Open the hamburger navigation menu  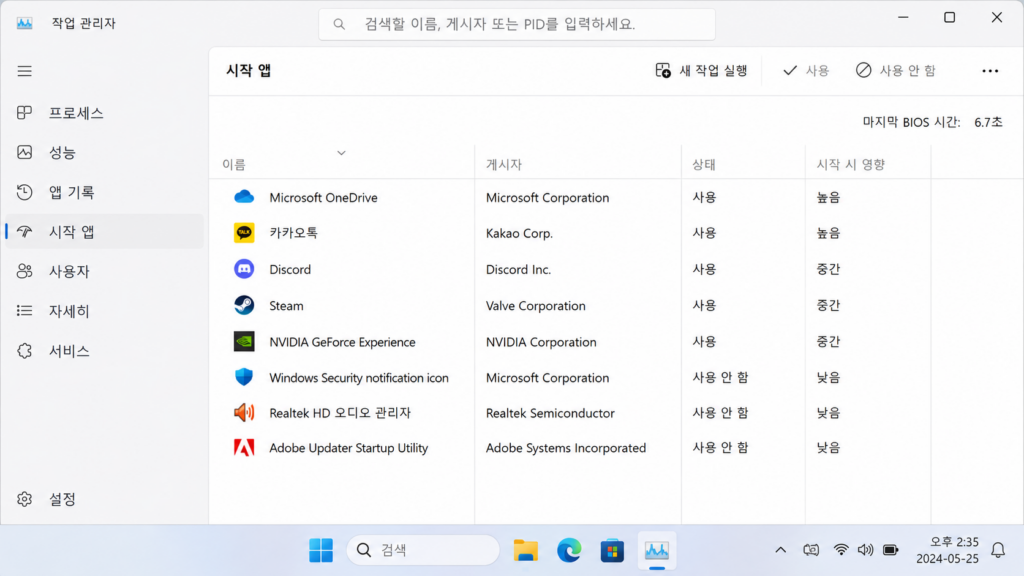[x=25, y=71]
